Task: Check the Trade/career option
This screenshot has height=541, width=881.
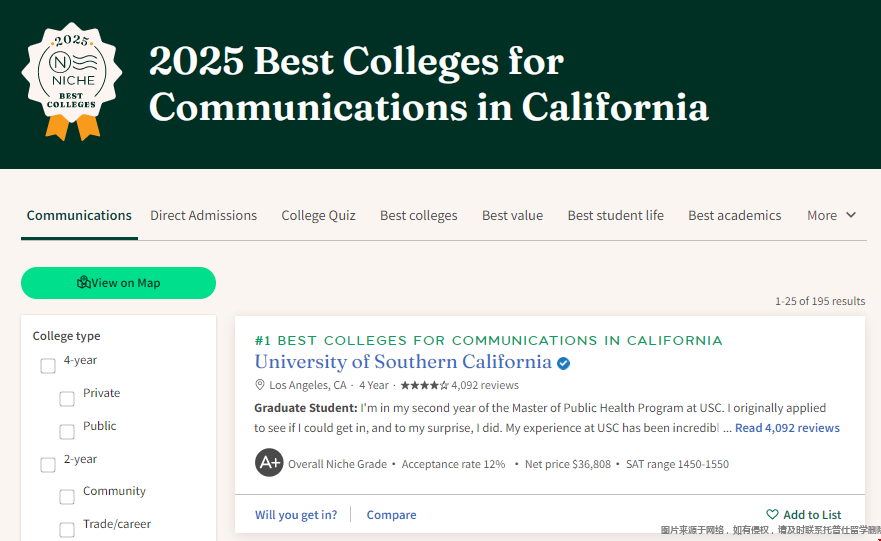Action: [67, 529]
